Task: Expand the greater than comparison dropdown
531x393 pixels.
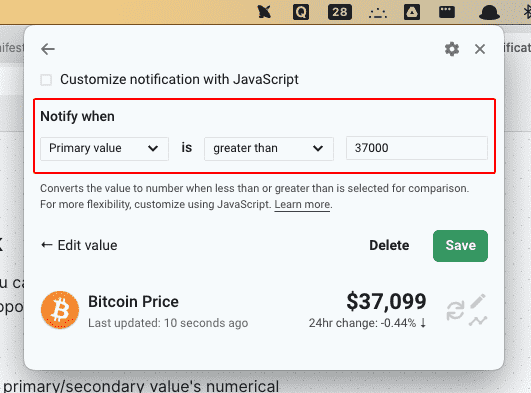Action: pos(269,148)
